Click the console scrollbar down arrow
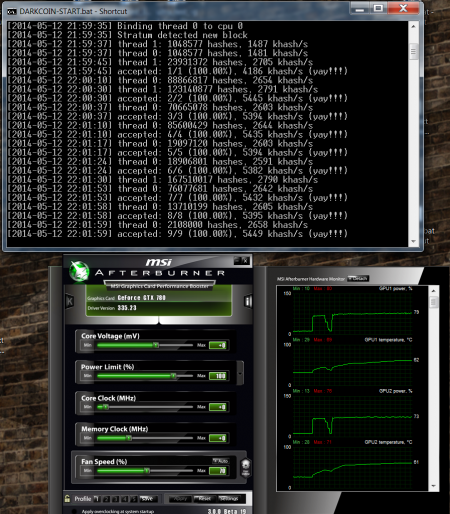450x514 pixels. pyautogui.click(x=413, y=241)
